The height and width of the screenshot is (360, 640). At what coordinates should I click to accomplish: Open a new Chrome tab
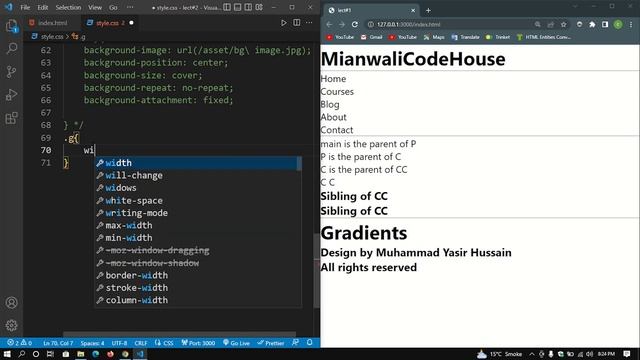(428, 10)
